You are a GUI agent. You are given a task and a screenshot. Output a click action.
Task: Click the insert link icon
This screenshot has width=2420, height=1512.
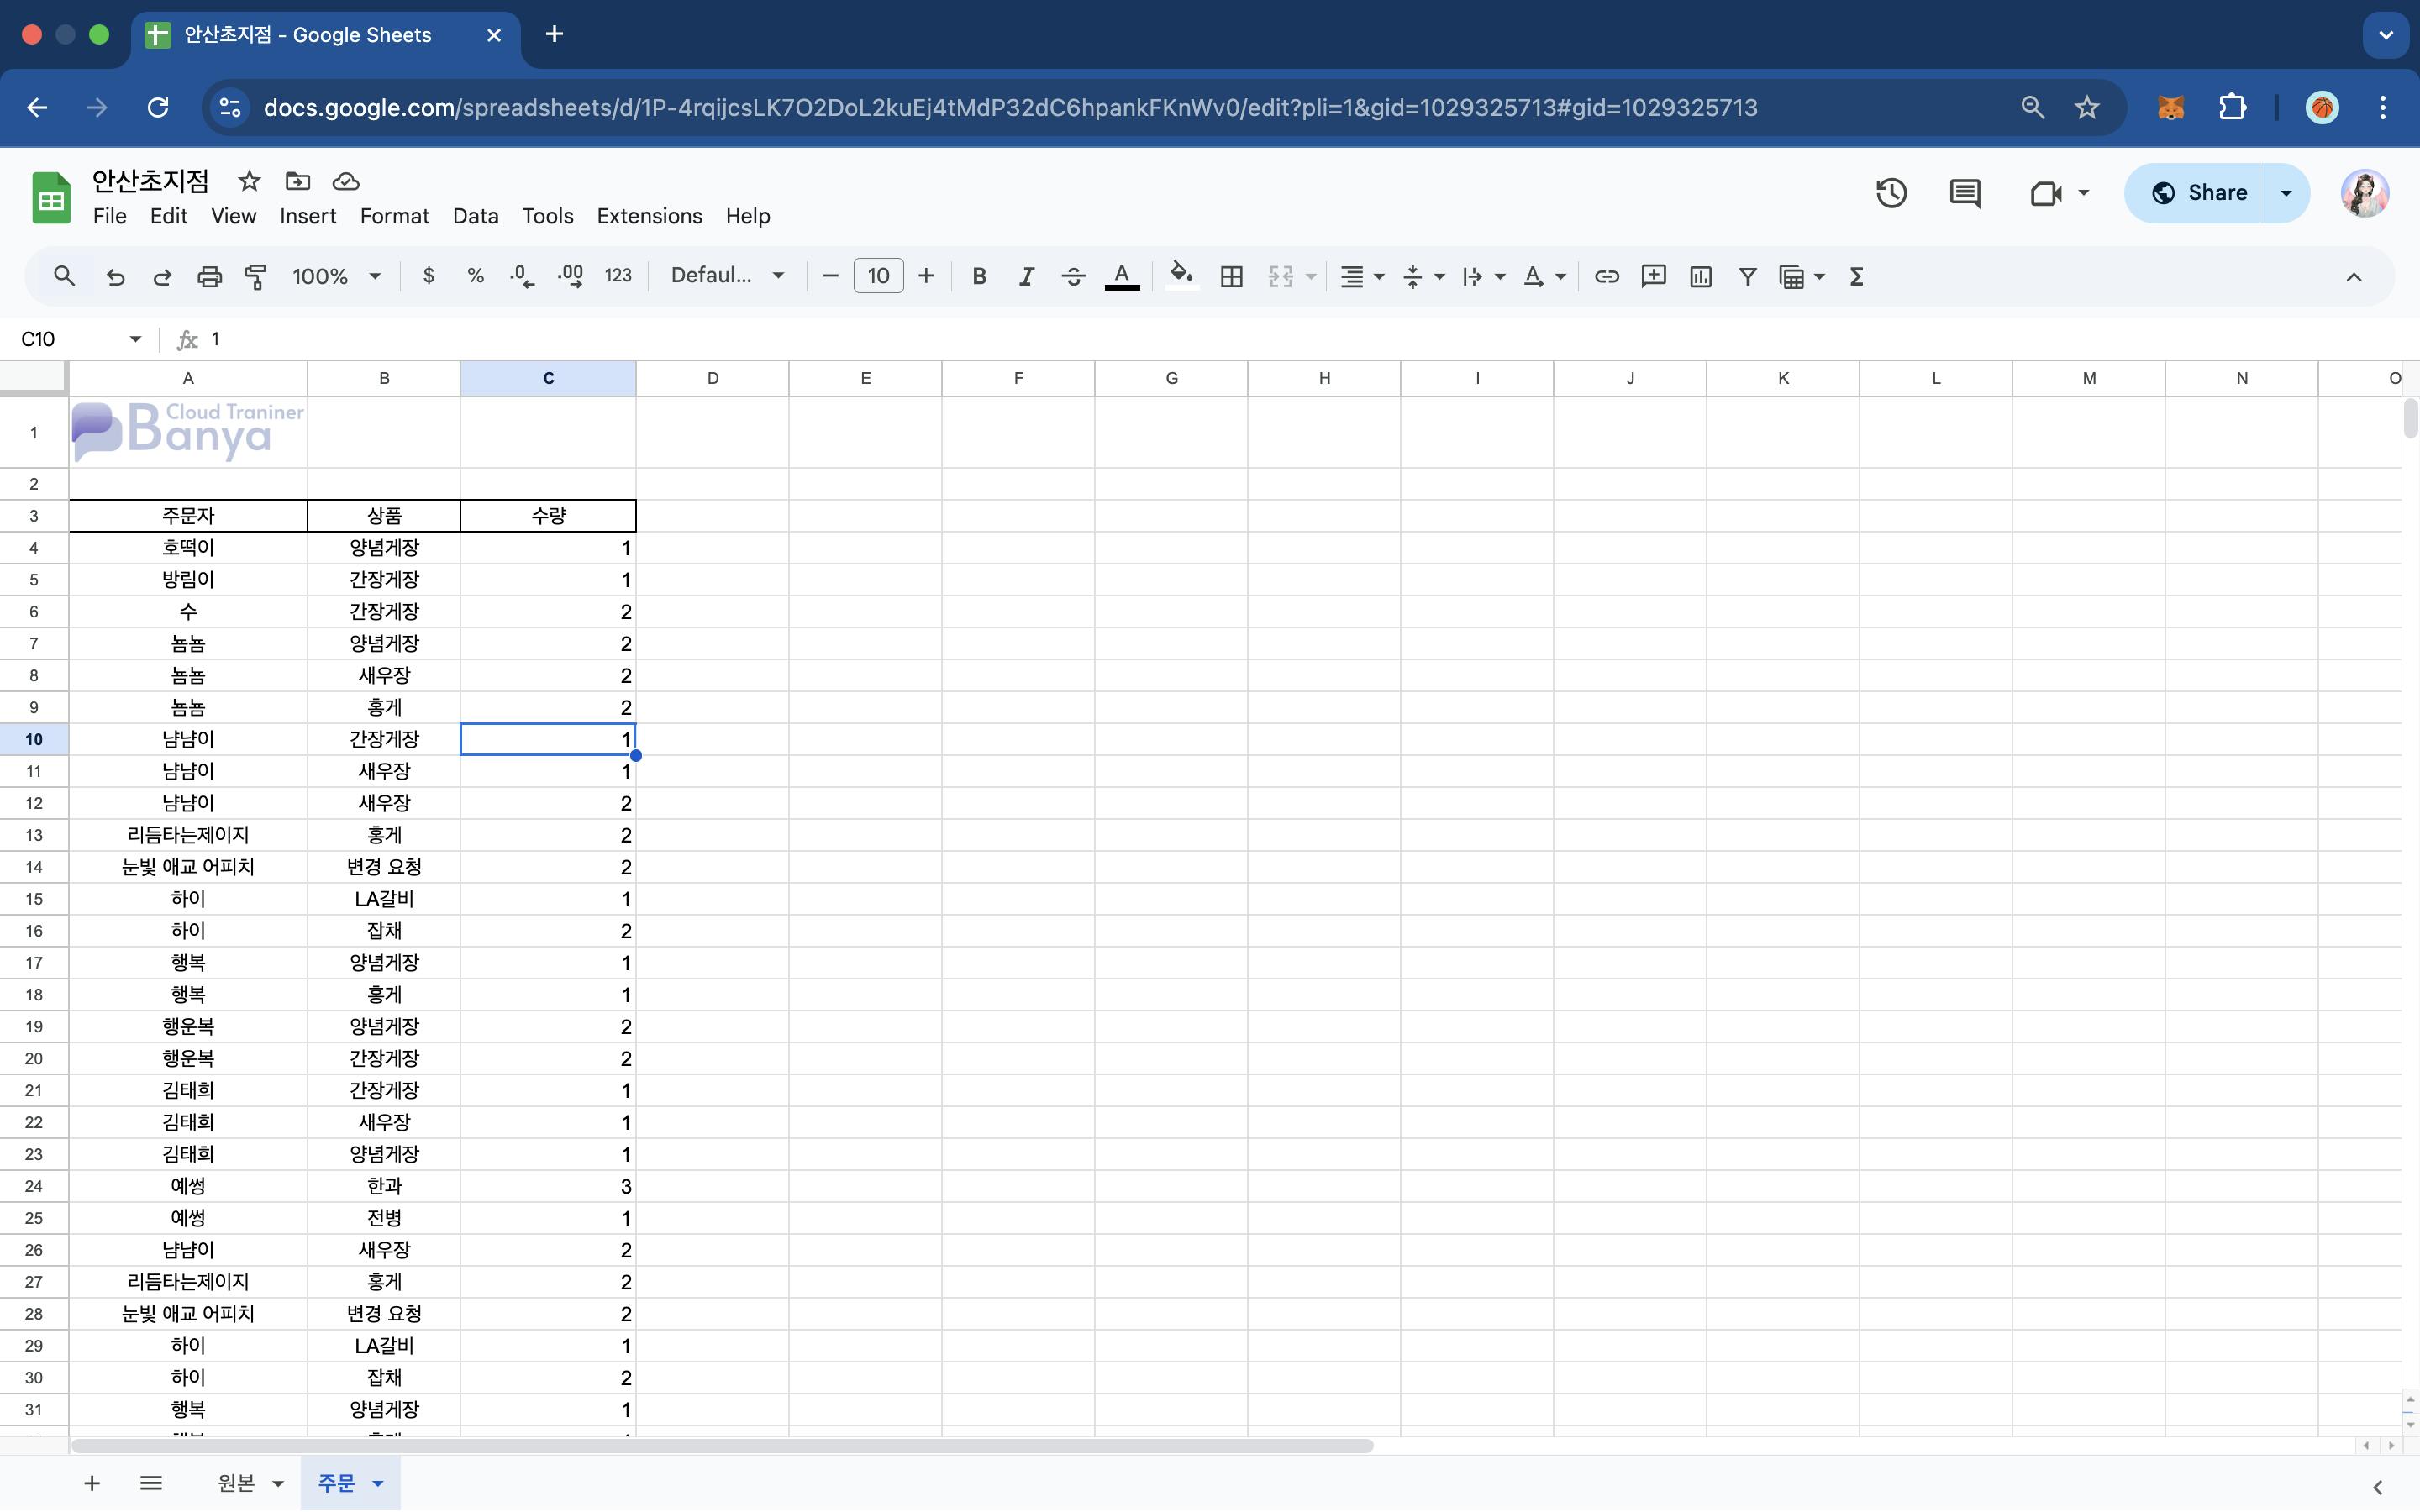pos(1606,277)
